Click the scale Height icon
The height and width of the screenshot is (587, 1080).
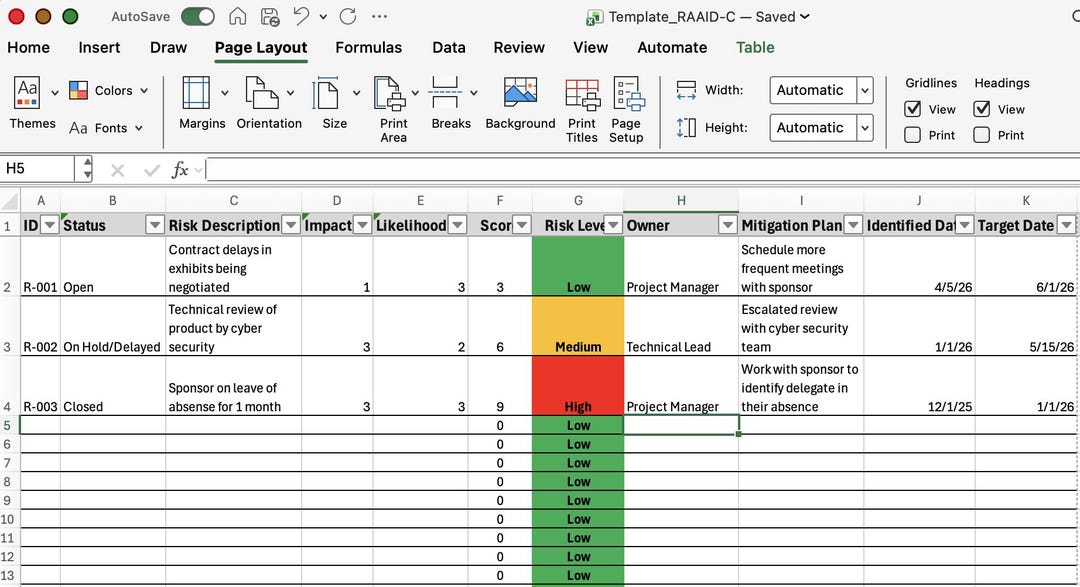click(686, 127)
